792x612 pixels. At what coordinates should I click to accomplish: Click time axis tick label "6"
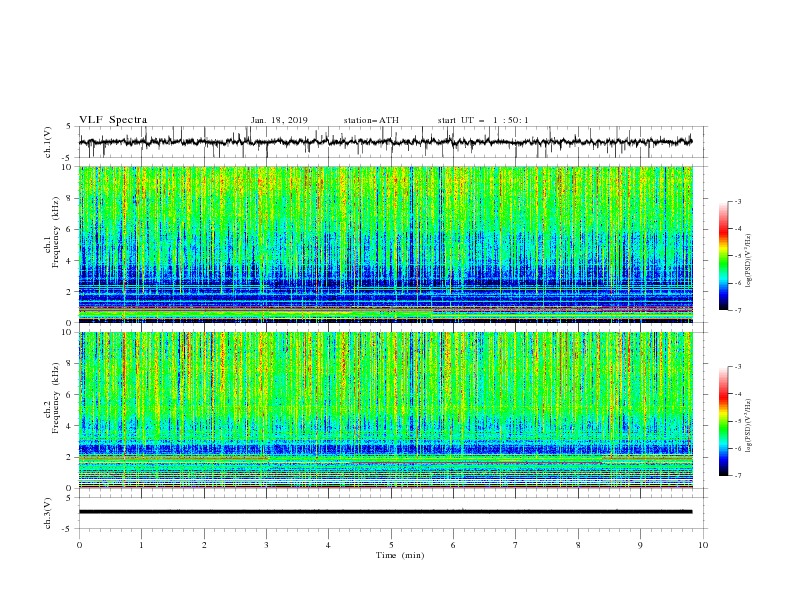click(x=454, y=545)
